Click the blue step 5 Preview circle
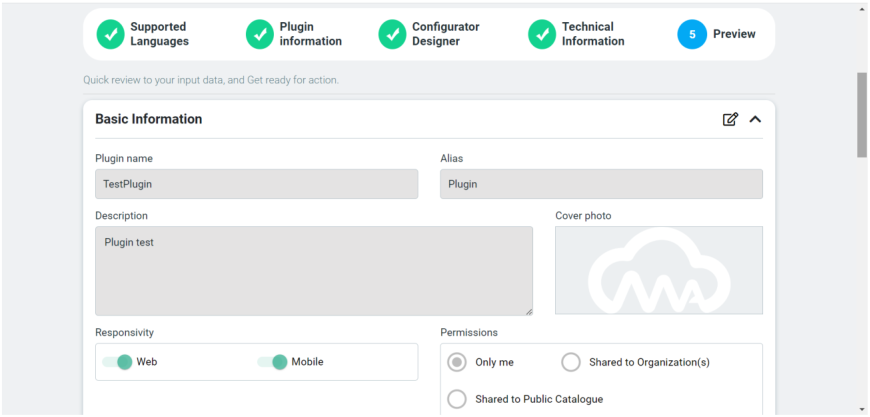The image size is (870, 417). pos(692,34)
